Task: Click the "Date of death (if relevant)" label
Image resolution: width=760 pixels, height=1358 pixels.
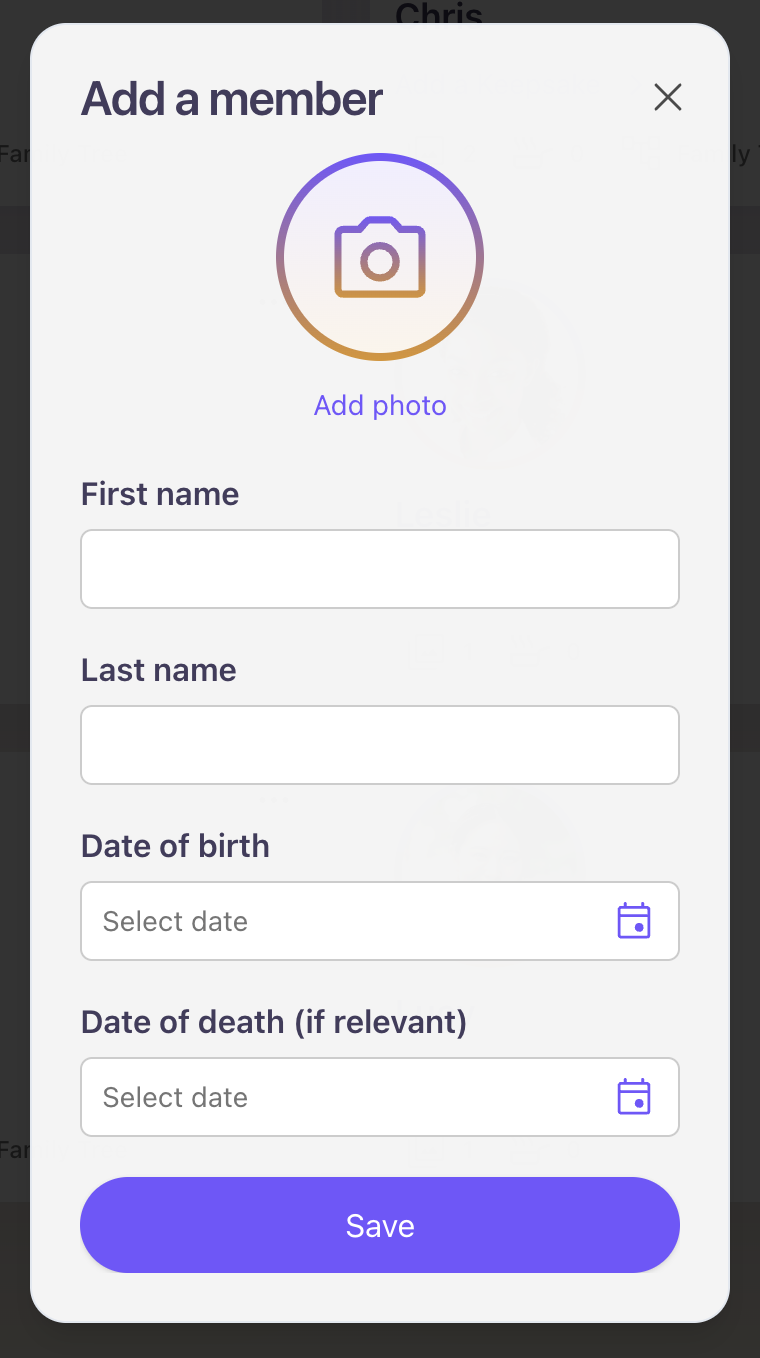Action: click(274, 1022)
